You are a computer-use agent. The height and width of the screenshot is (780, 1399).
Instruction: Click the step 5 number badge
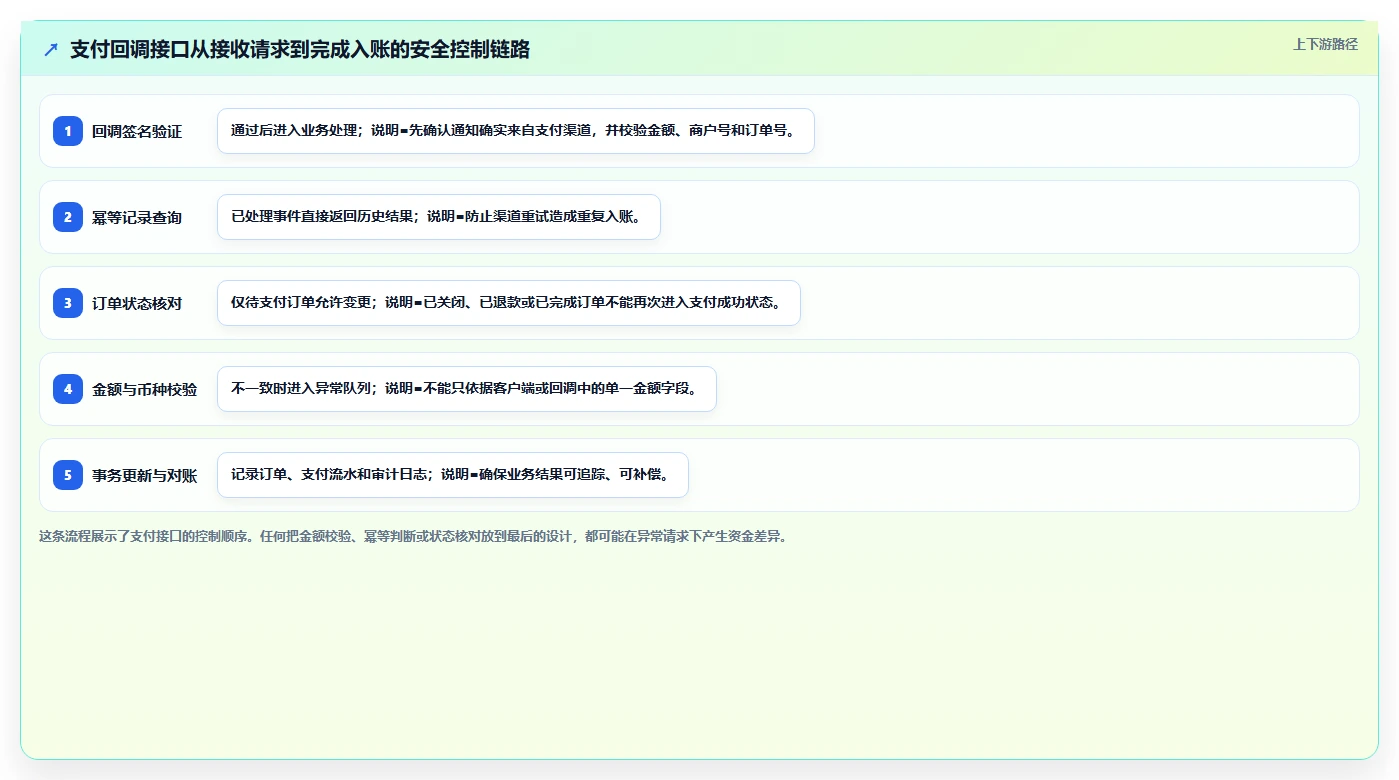click(68, 475)
